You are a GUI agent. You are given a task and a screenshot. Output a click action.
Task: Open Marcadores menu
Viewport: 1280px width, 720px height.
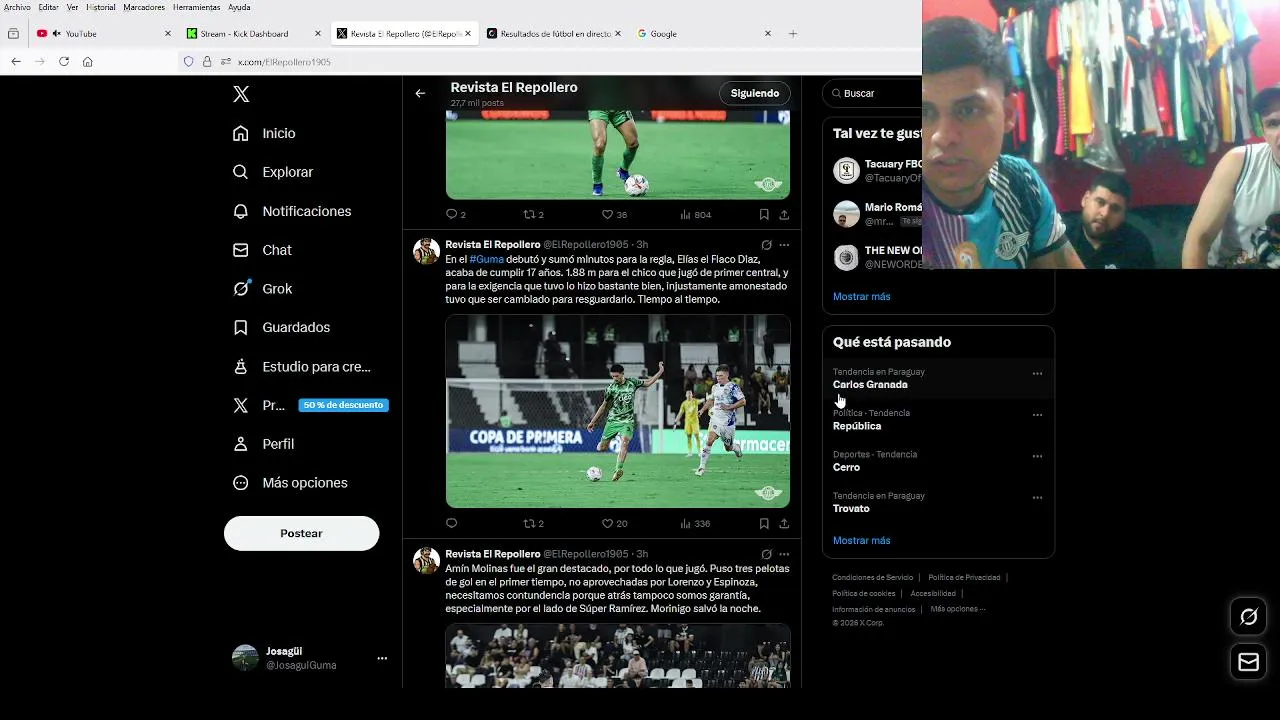[144, 7]
